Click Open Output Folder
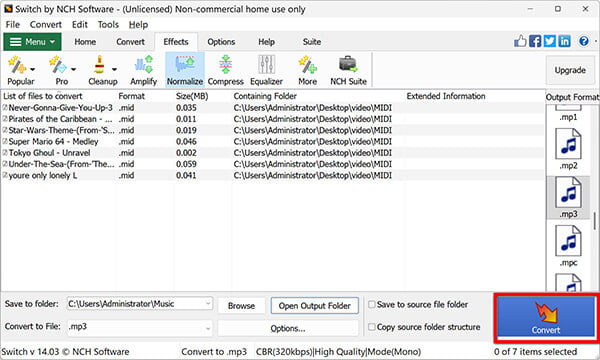 tap(315, 306)
